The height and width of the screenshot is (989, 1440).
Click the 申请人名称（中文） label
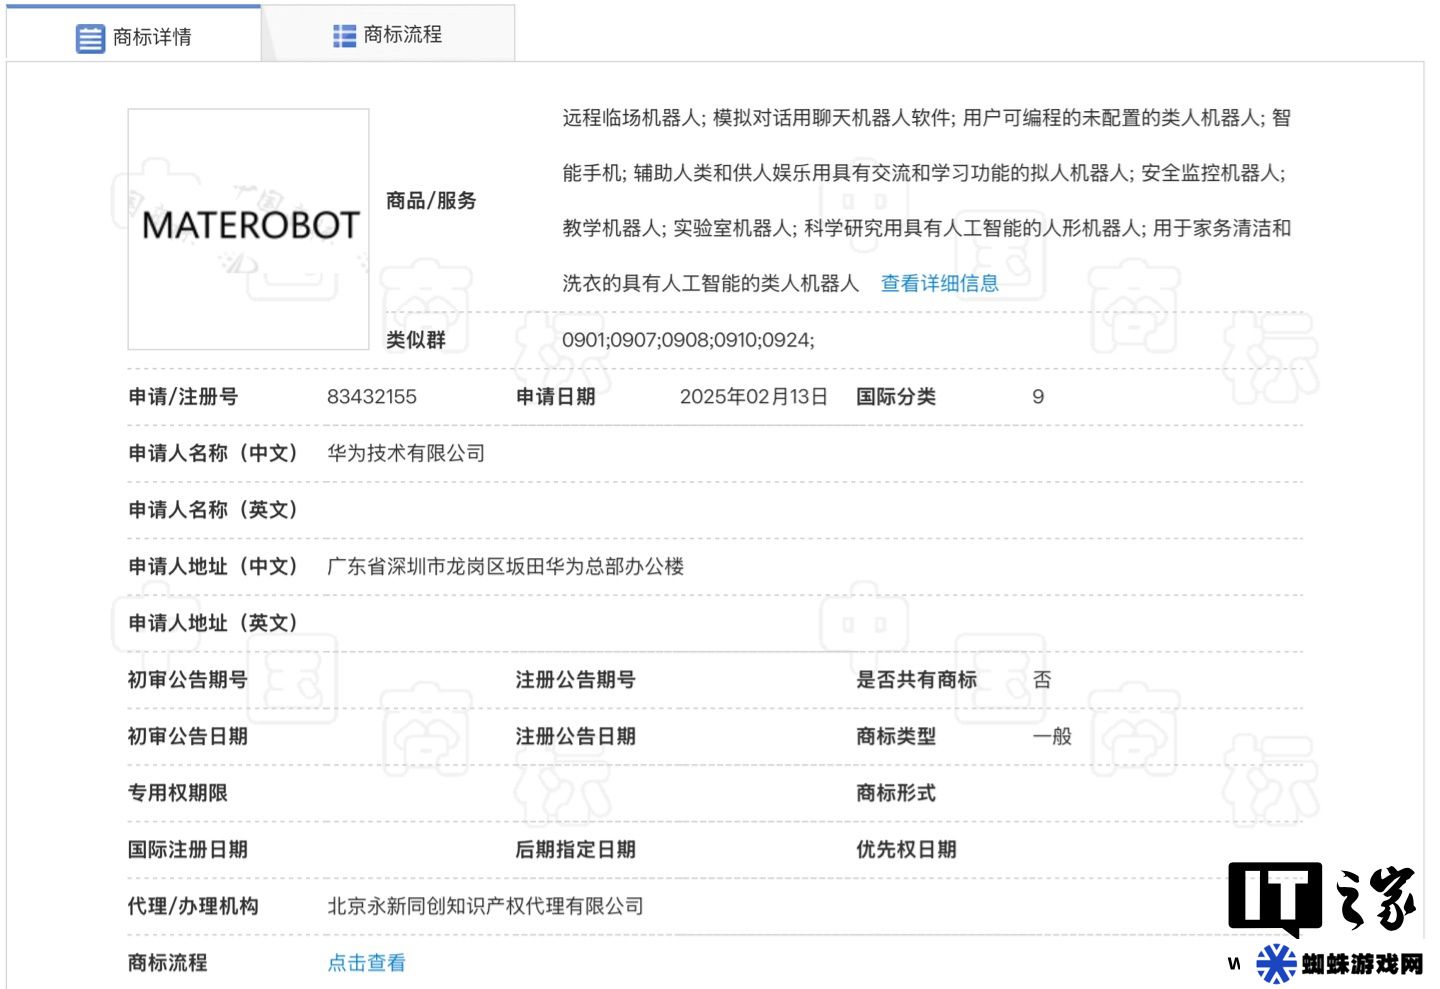coord(213,453)
